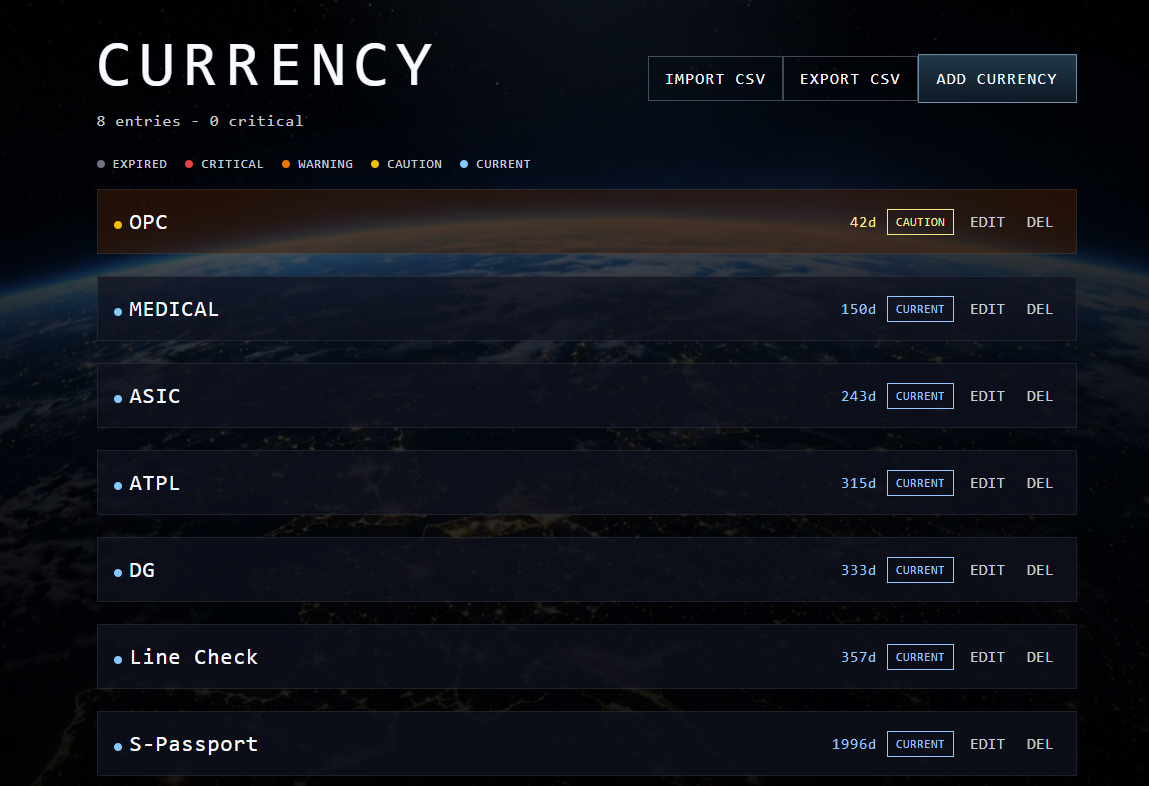Select the DG entry name
Viewport: 1149px width, 786px height.
142,570
